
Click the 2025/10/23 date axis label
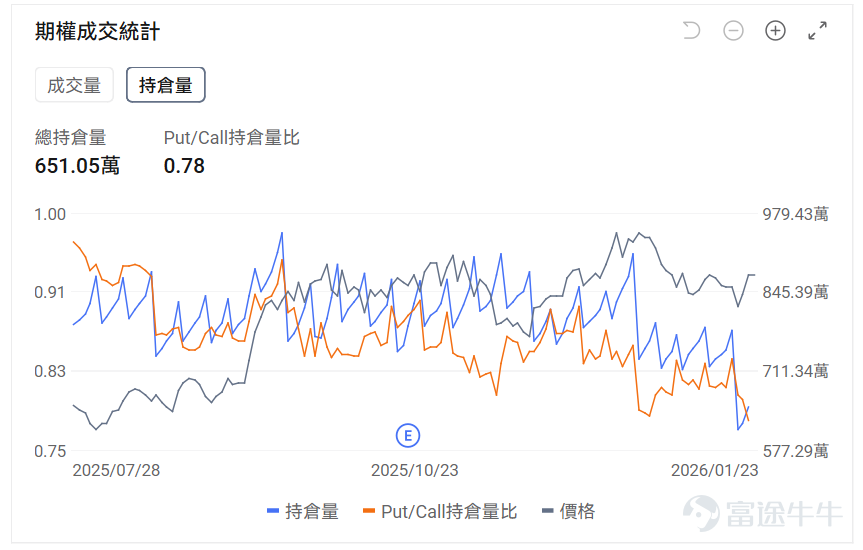(414, 470)
